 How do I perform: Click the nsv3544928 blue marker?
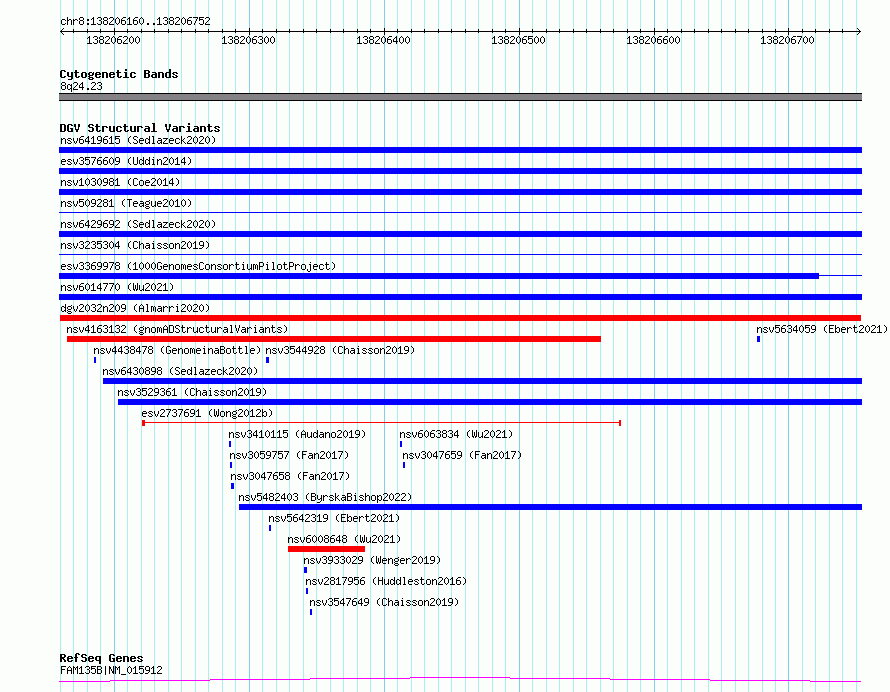click(267, 360)
